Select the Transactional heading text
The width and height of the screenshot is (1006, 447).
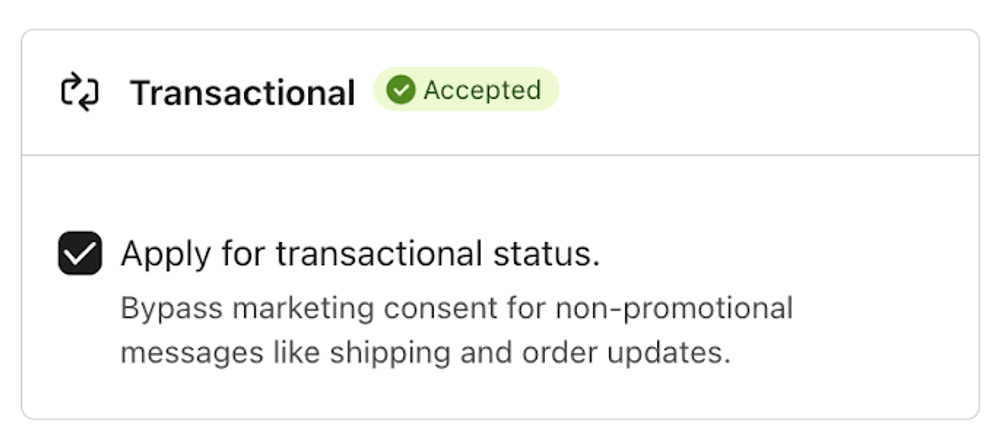242,93
